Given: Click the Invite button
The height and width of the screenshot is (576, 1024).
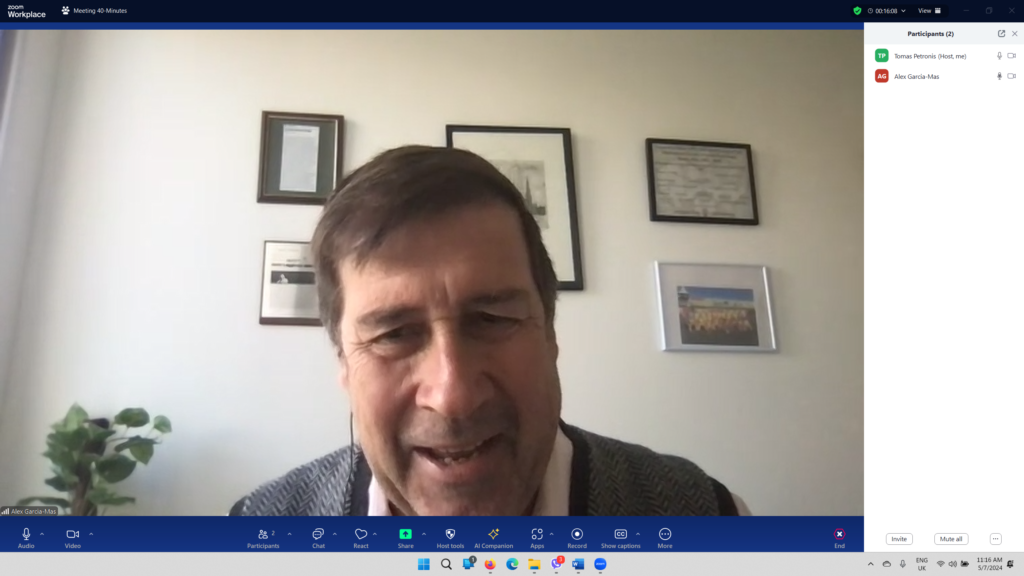Looking at the screenshot, I should (x=899, y=539).
